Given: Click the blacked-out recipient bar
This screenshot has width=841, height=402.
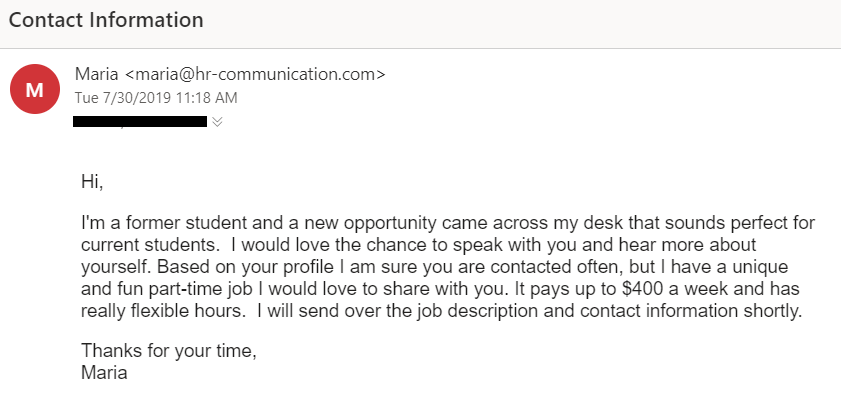Looking at the screenshot, I should 140,122.
